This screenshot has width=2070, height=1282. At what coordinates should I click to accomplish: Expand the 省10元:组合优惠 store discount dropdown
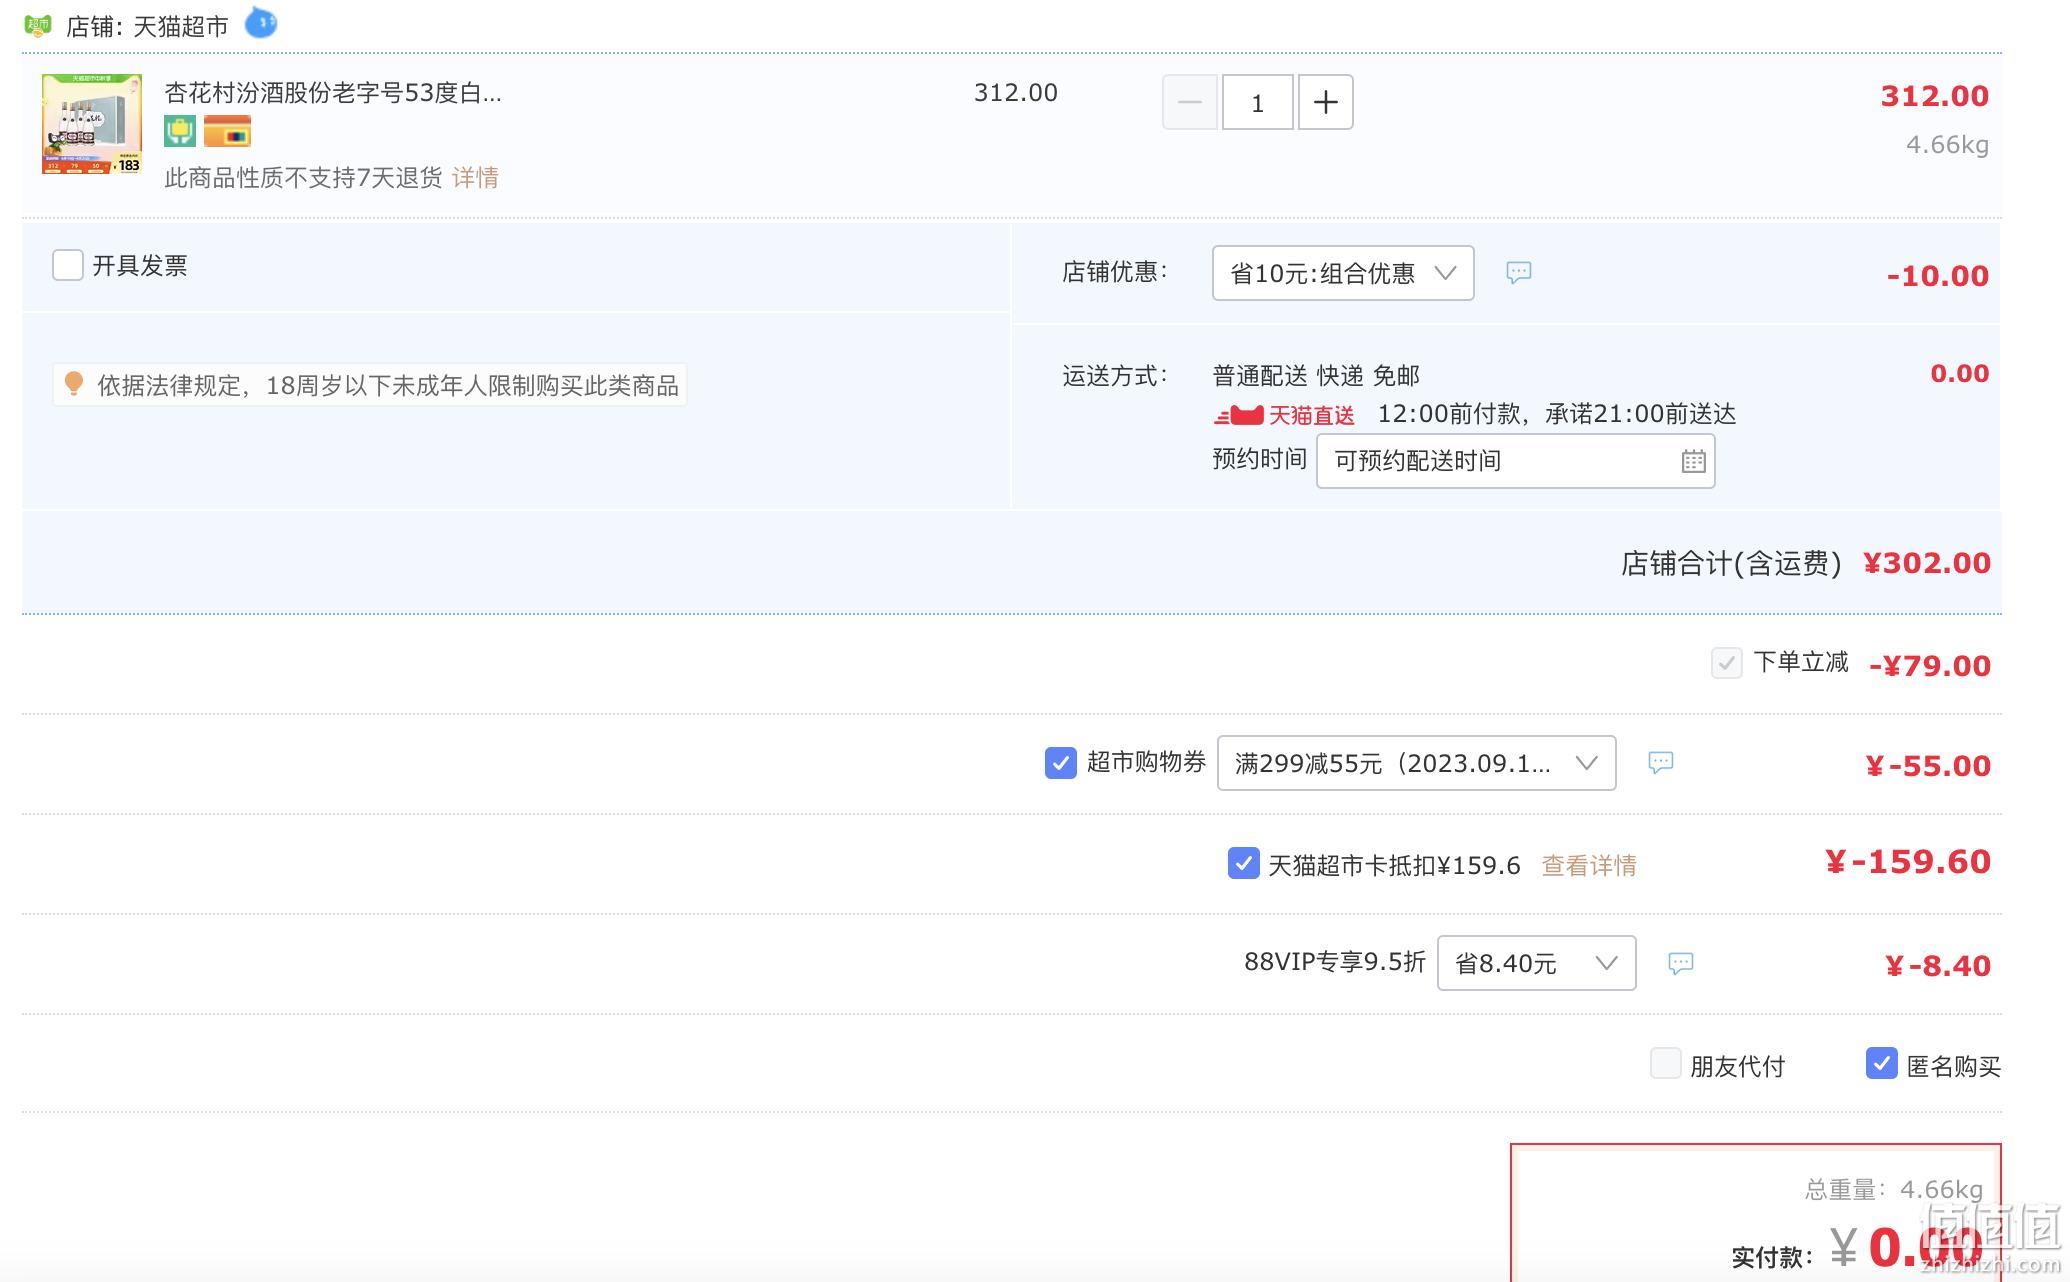coord(1343,273)
